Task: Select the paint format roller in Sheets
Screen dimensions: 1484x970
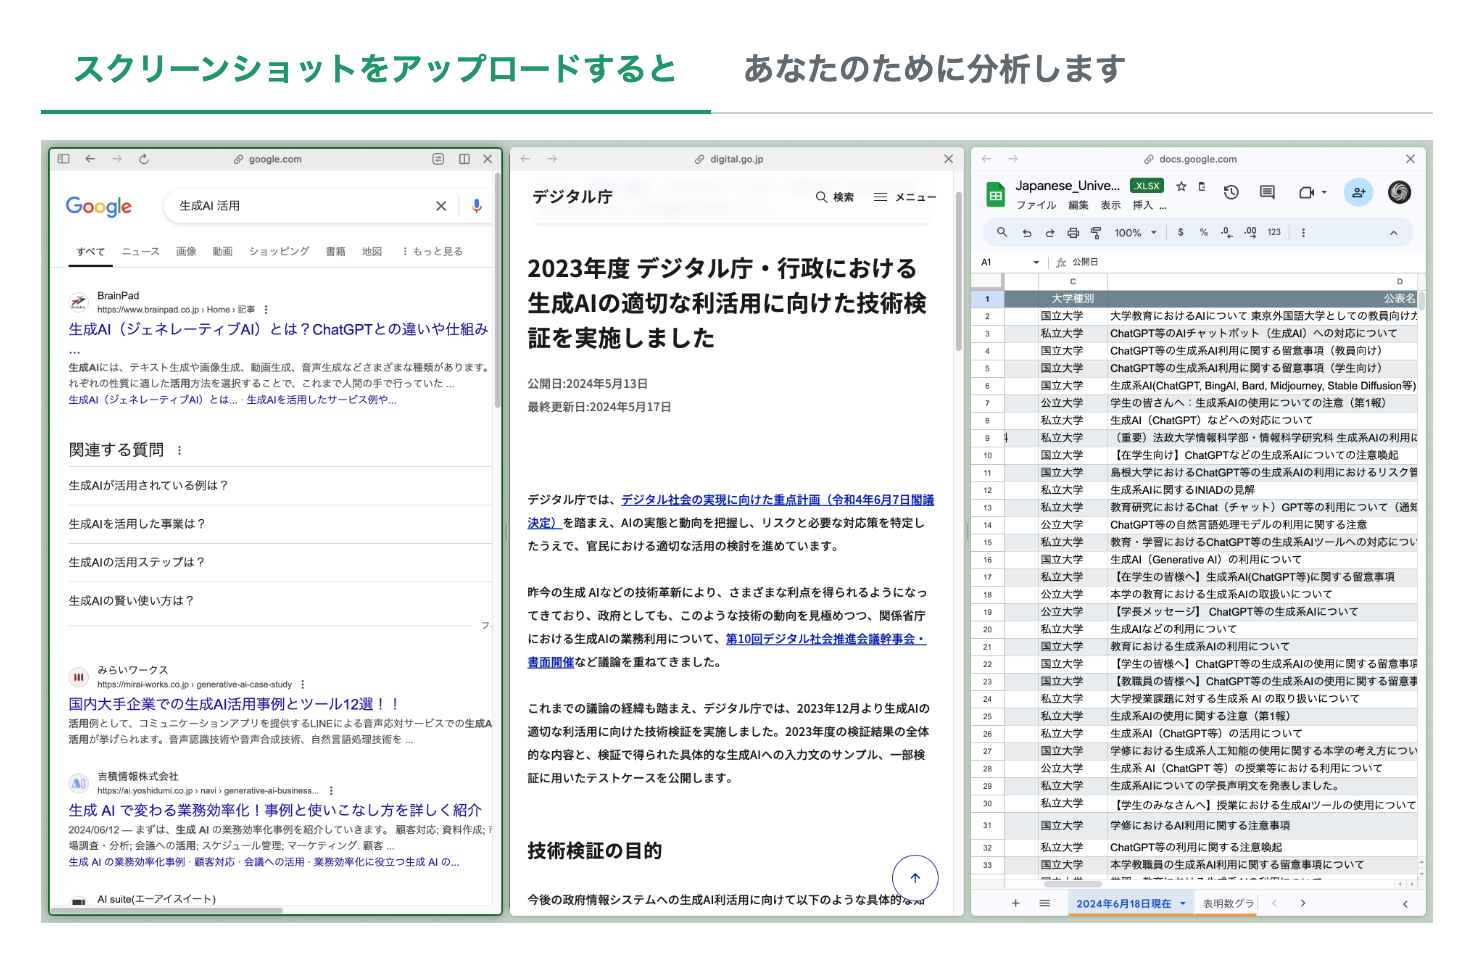Action: [x=1096, y=232]
